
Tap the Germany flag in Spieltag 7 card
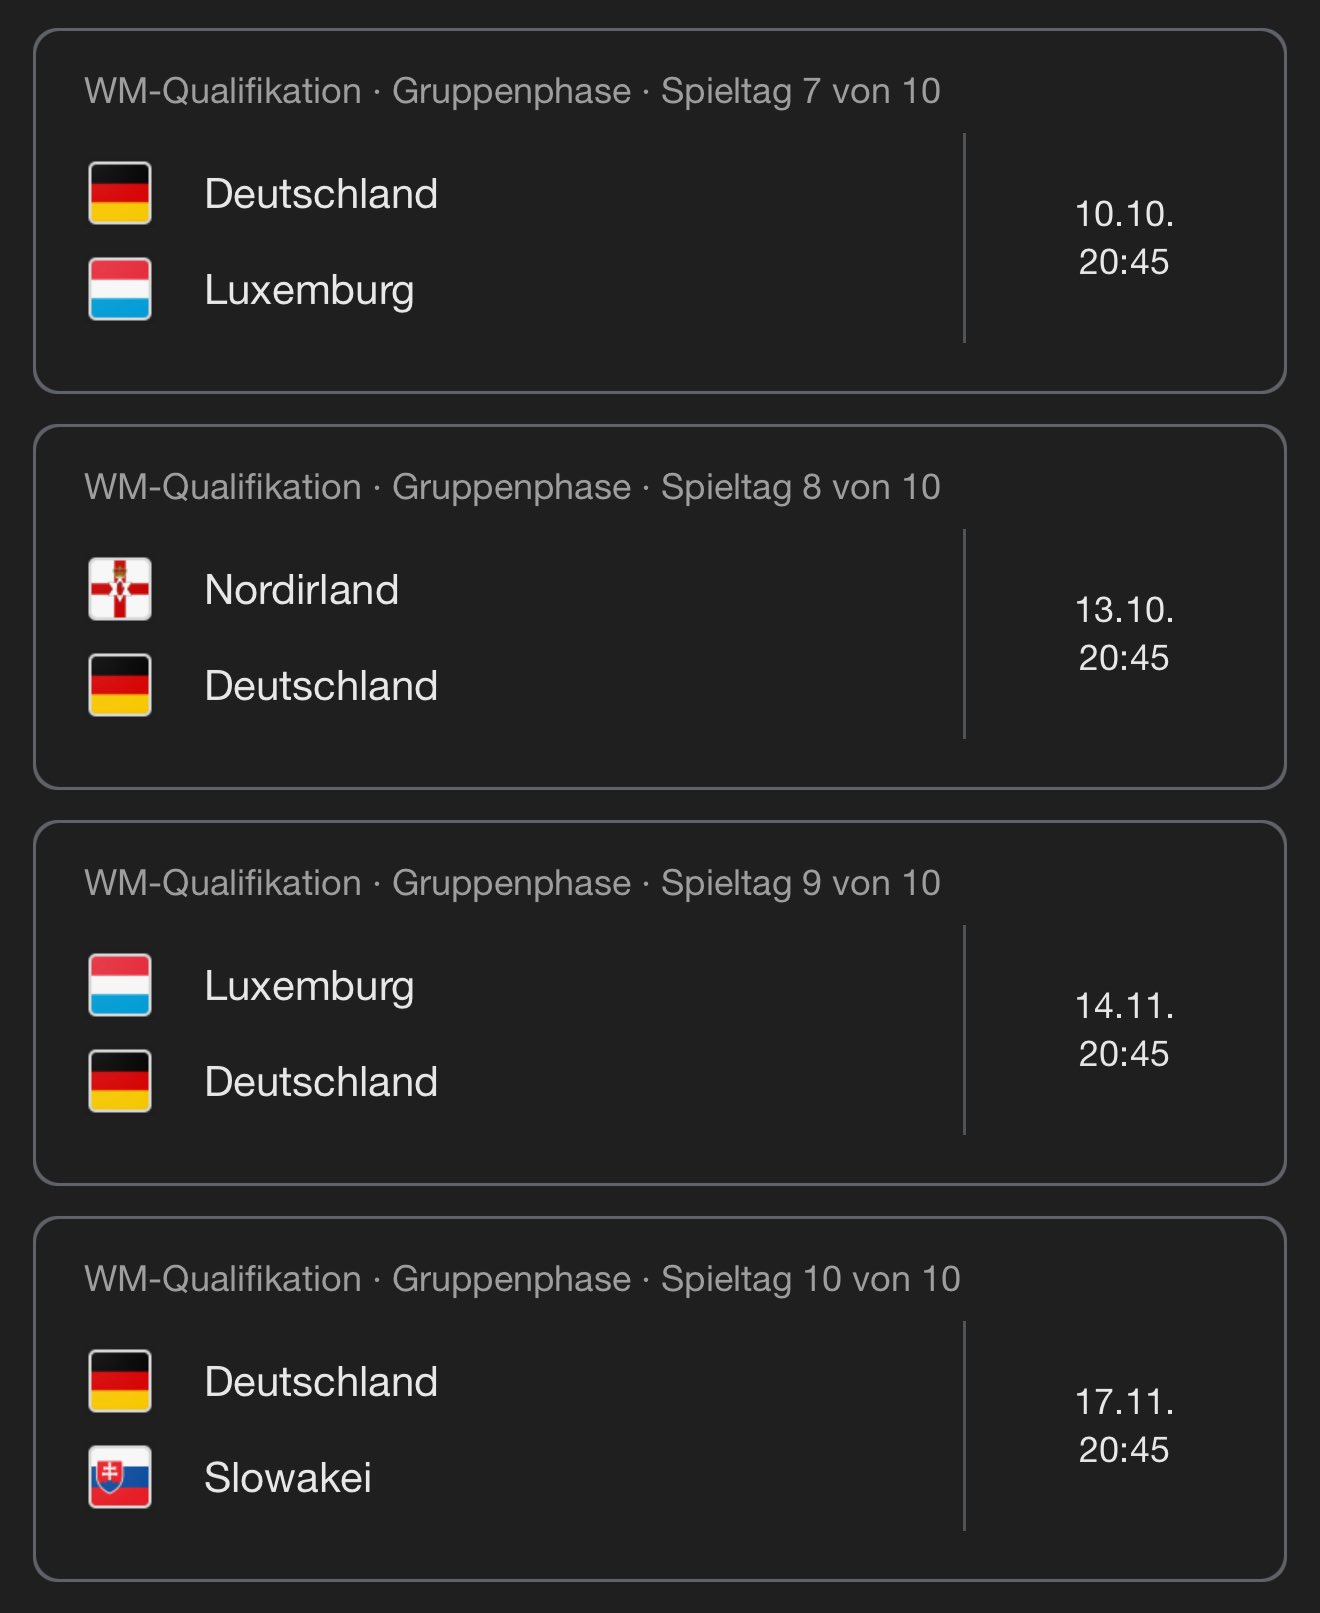(120, 193)
